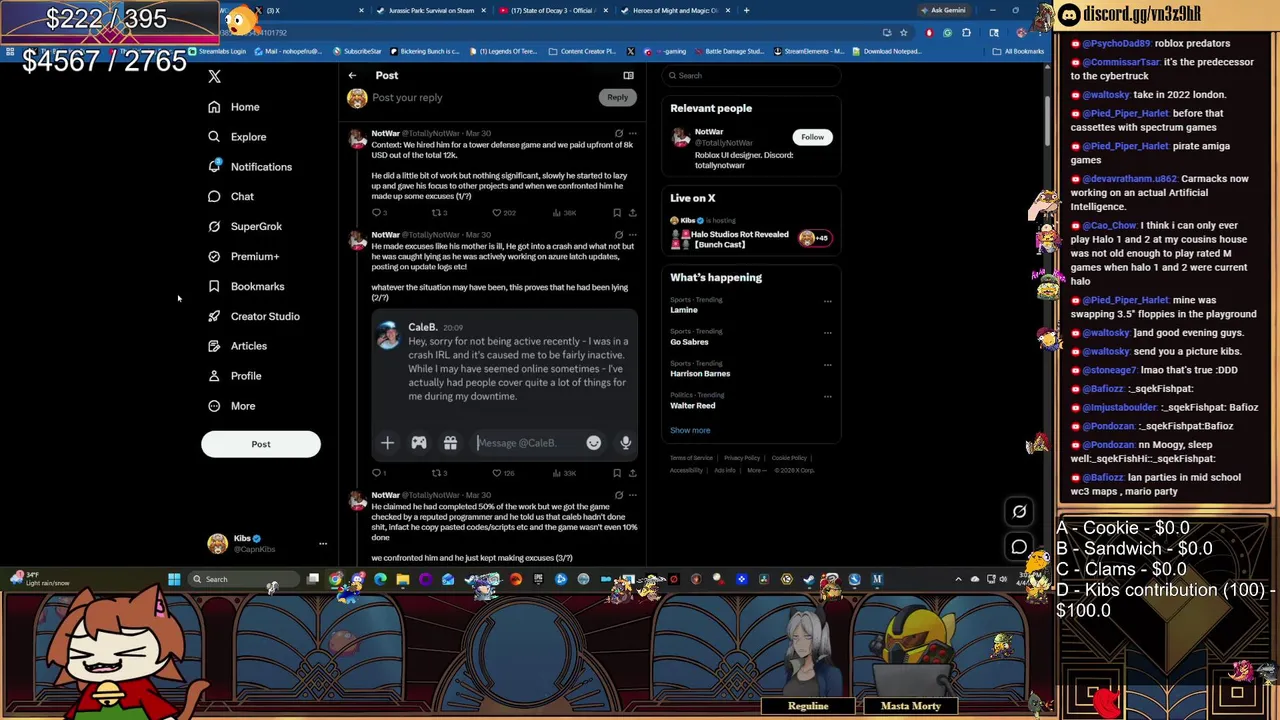Open Terms of Service footer link
Screen dimensions: 1280x720
tap(691, 458)
